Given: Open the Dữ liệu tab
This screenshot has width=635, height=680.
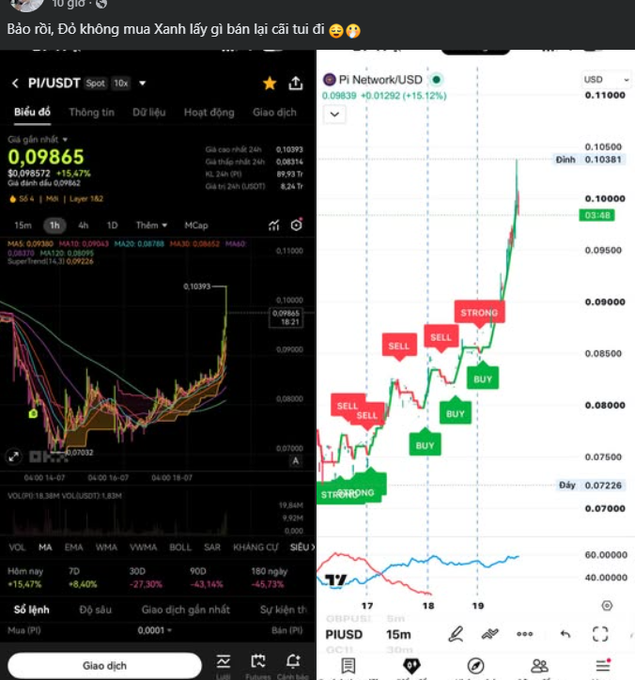Looking at the screenshot, I should click(149, 112).
